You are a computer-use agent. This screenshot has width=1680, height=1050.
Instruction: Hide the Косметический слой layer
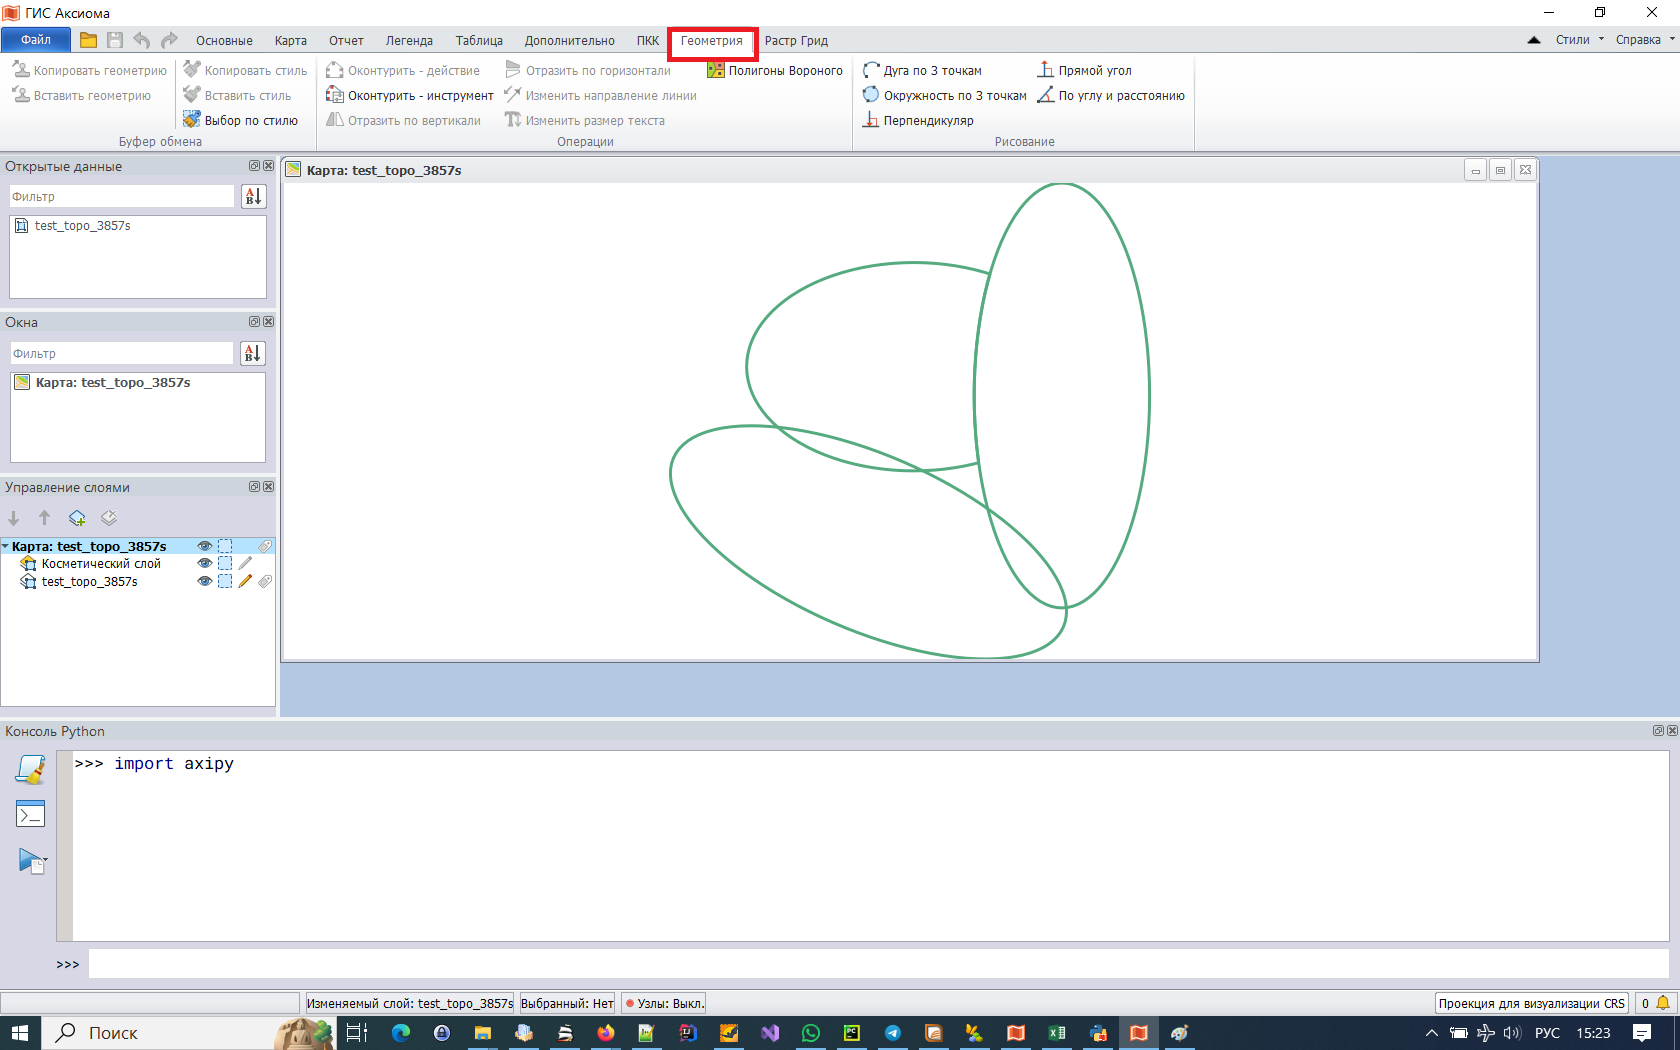point(204,563)
